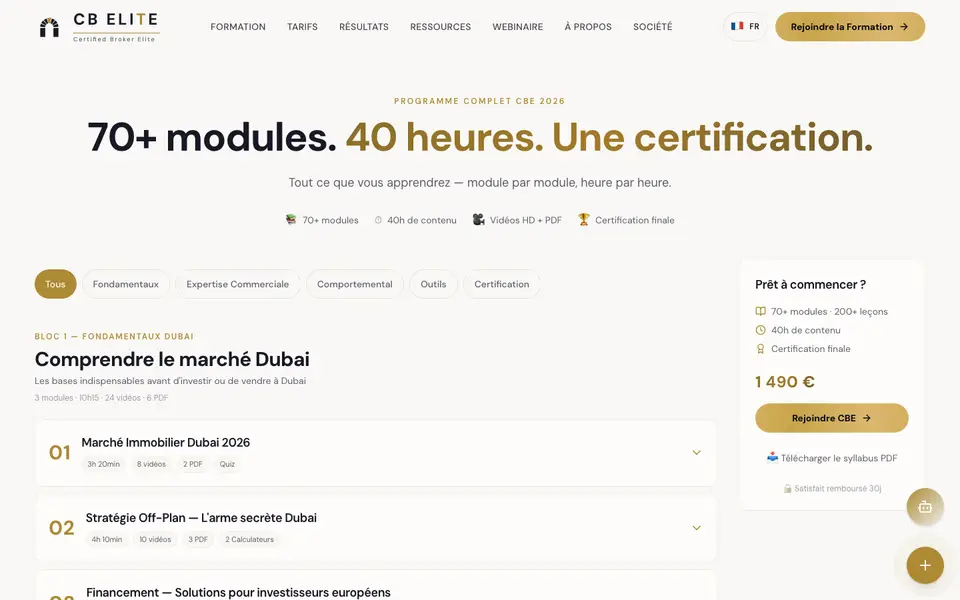
Task: Click the 'Comprendre le marché Dubai' heading
Action: [x=172, y=359]
